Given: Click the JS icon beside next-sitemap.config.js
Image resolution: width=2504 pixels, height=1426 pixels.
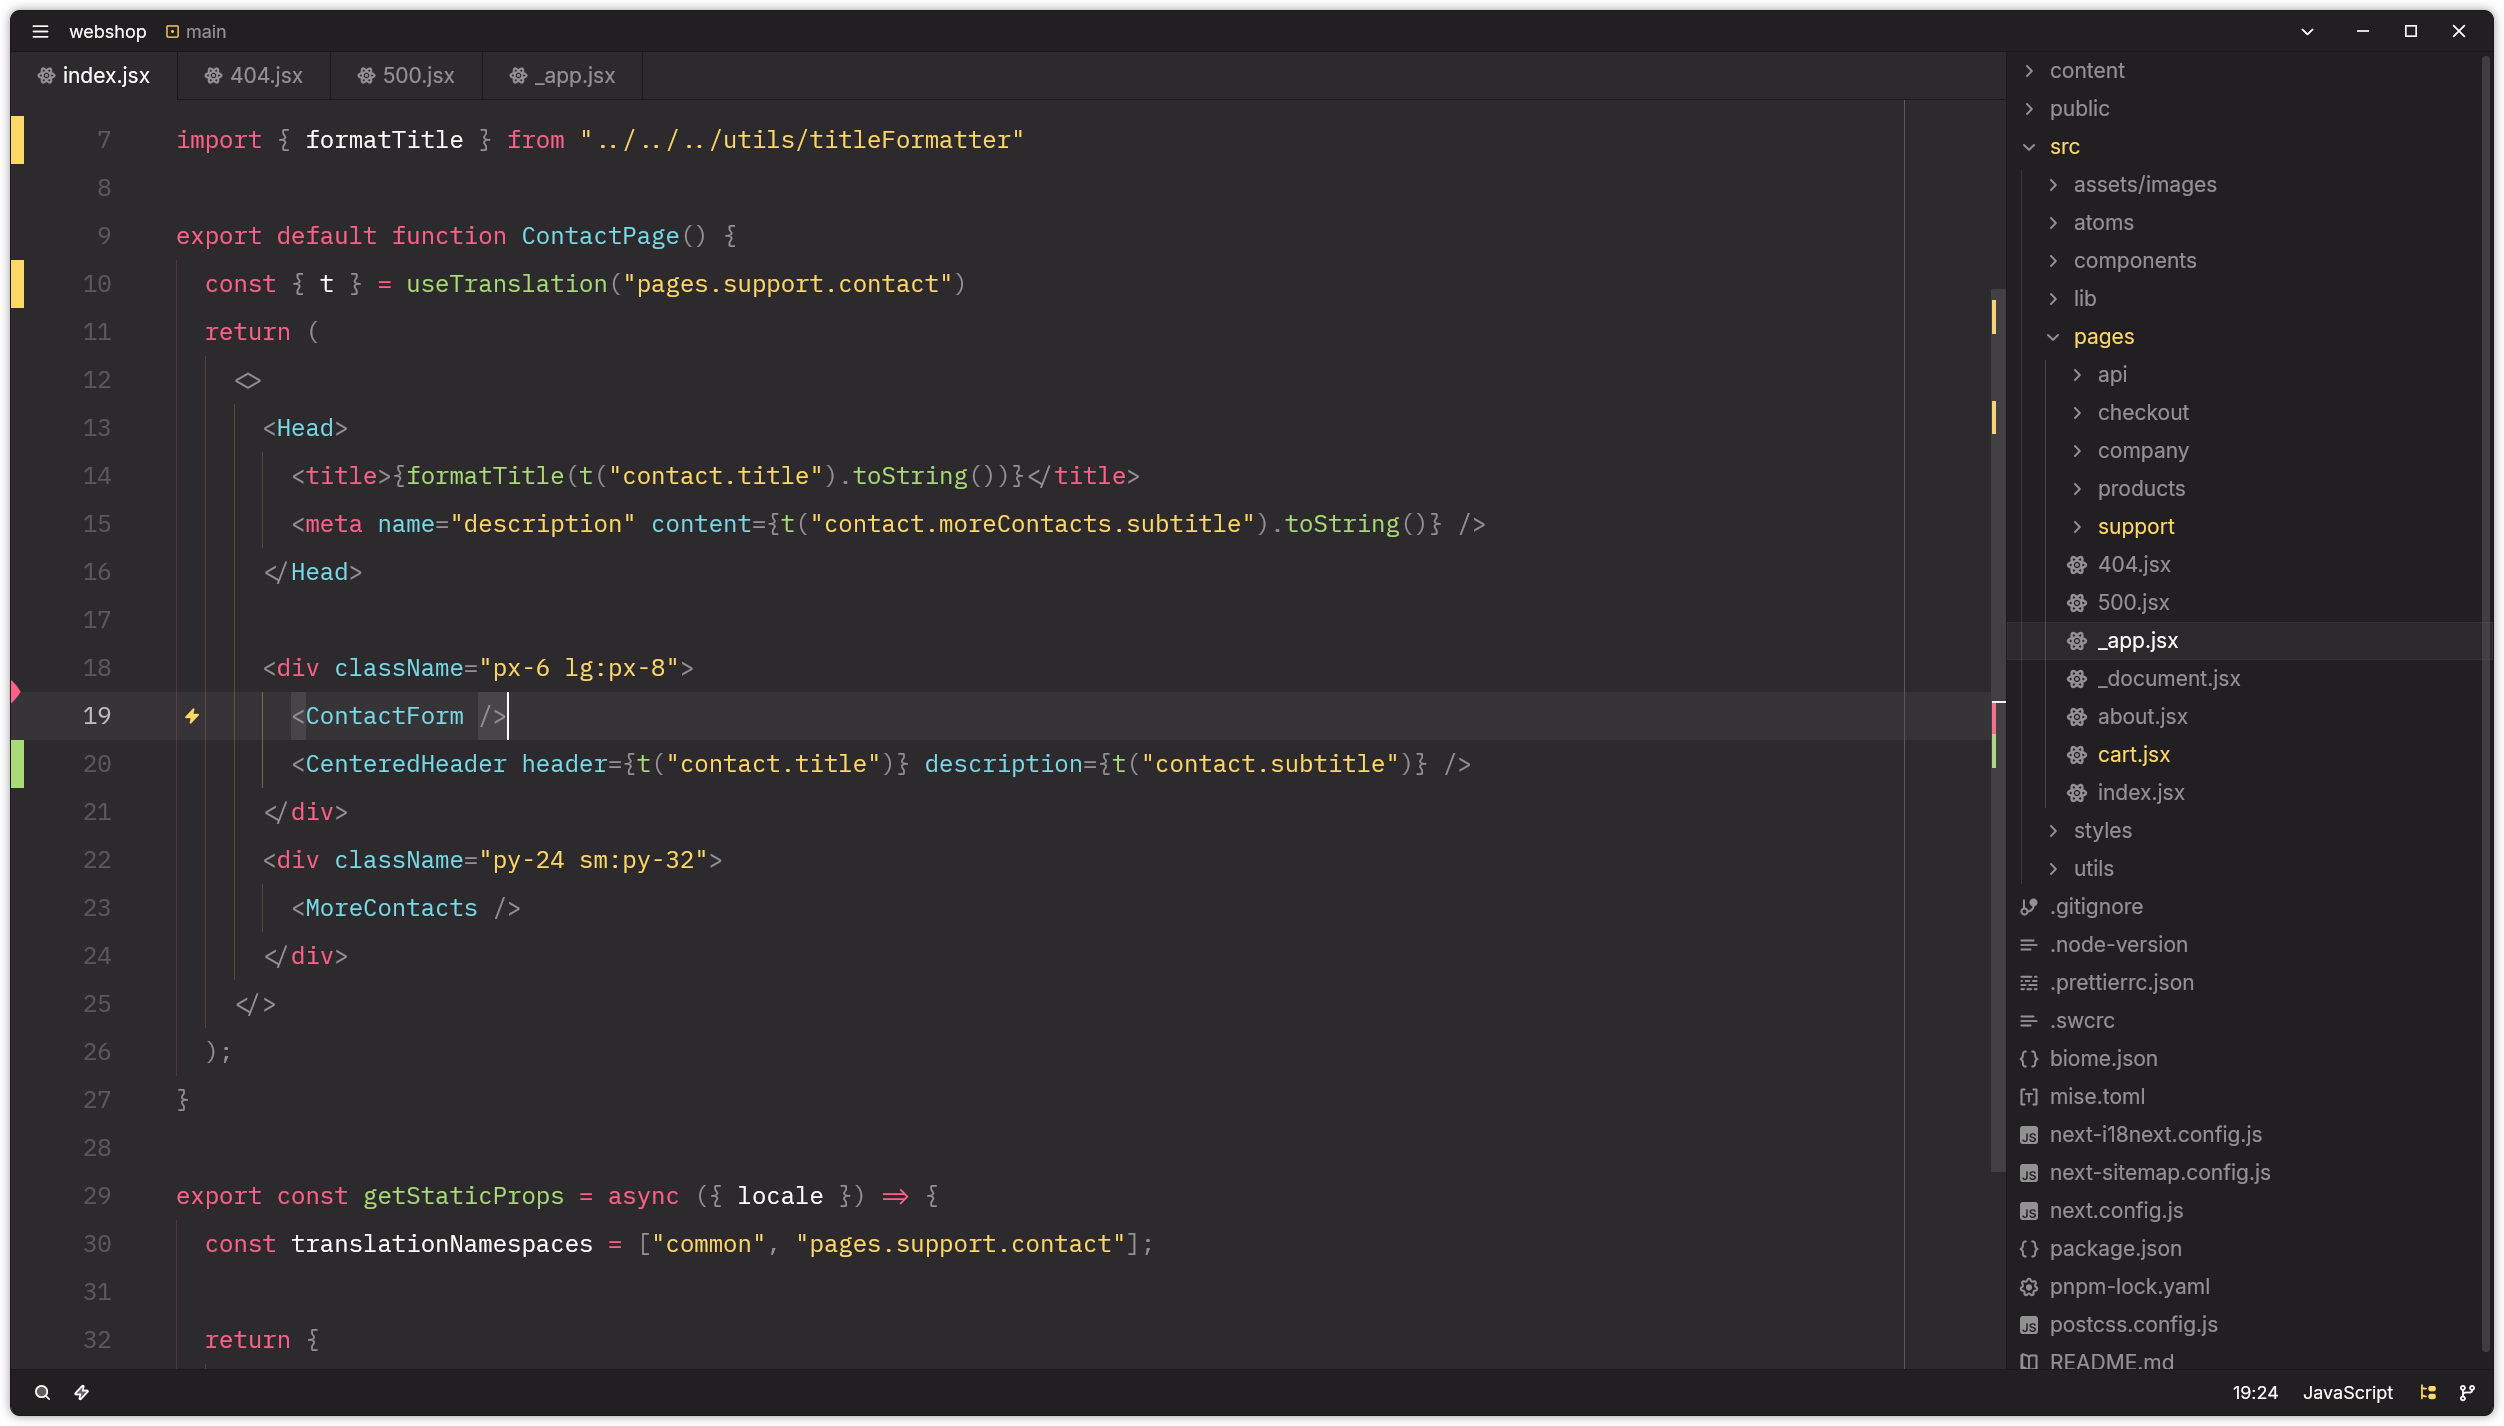Looking at the screenshot, I should tap(2029, 1173).
